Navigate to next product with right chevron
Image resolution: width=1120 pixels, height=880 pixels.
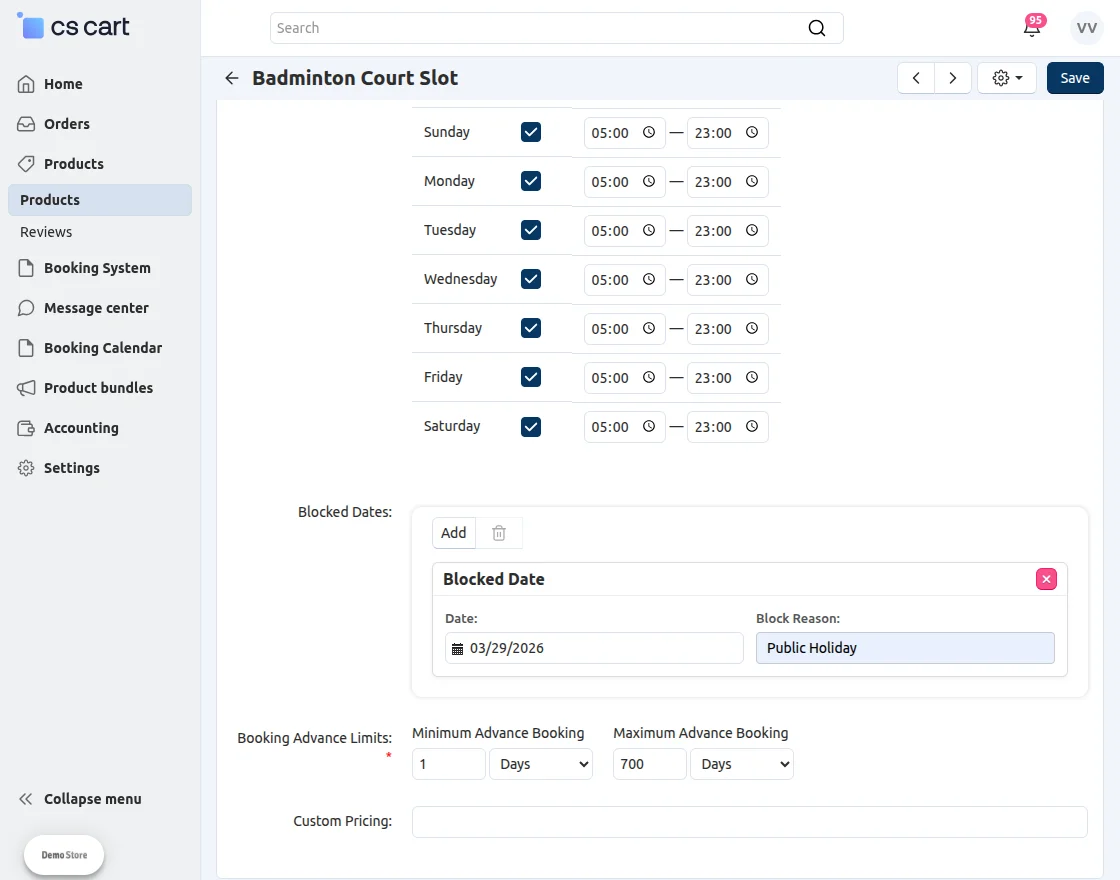[x=953, y=78]
